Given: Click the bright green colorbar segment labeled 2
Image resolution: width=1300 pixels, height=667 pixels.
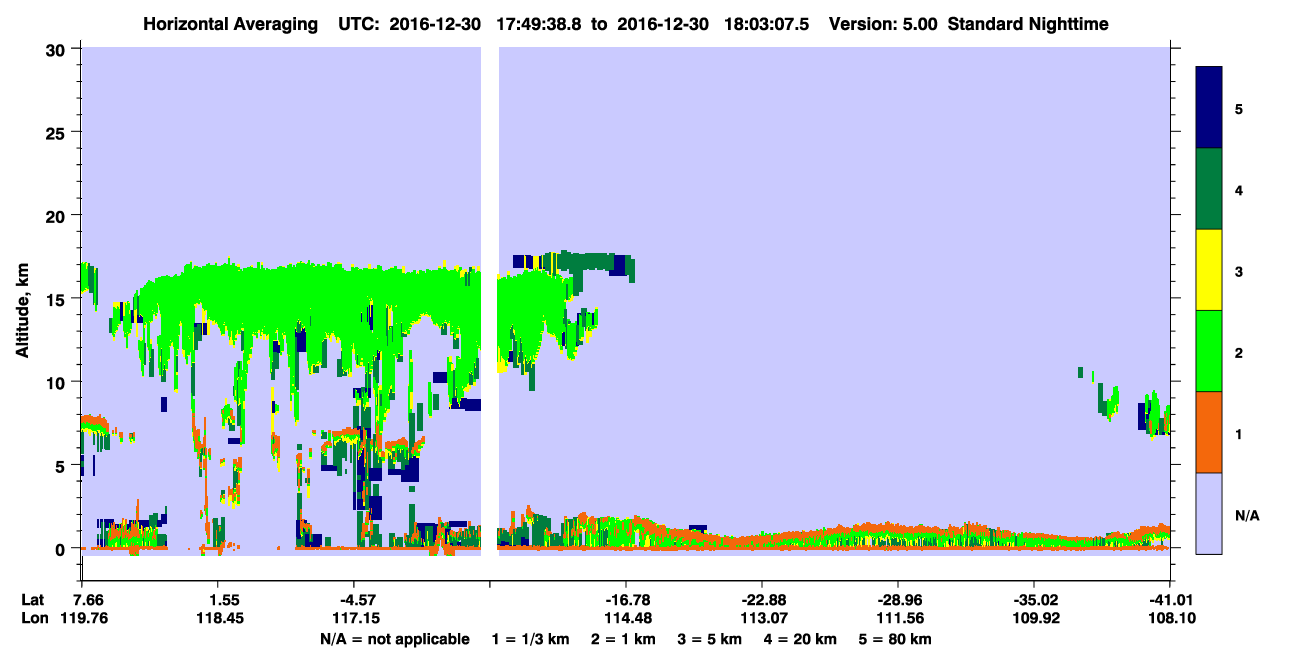Looking at the screenshot, I should 1209,351.
